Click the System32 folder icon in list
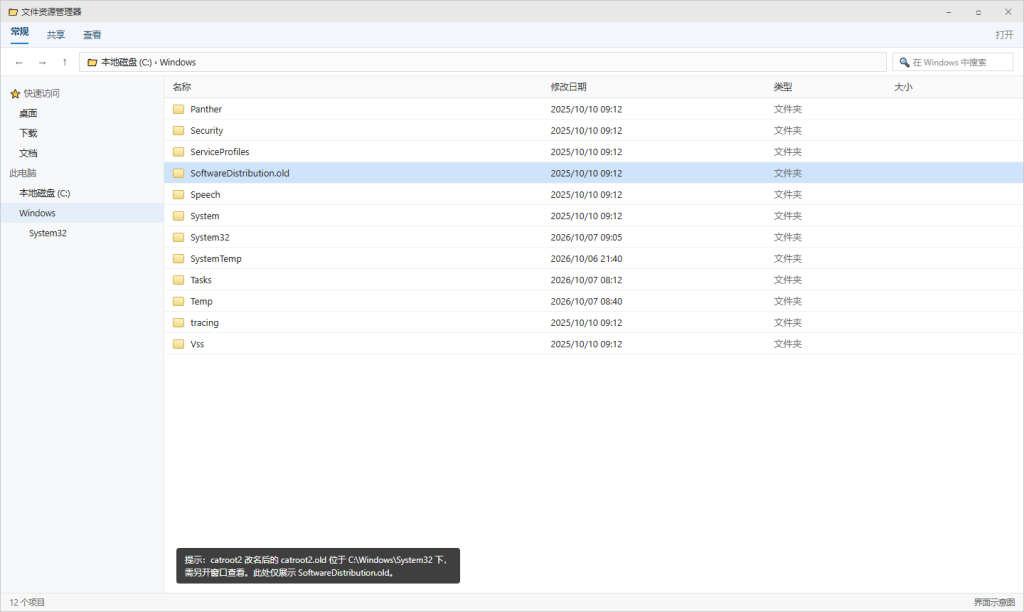 (x=178, y=237)
